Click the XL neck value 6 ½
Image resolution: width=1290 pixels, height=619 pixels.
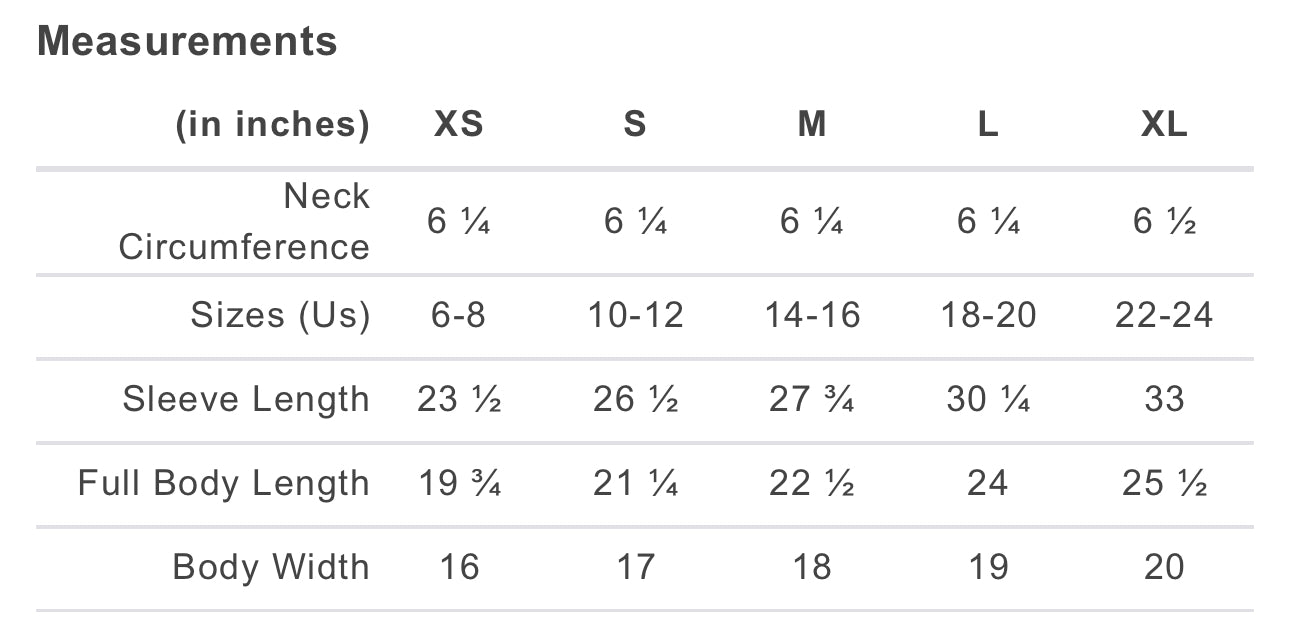click(1164, 220)
